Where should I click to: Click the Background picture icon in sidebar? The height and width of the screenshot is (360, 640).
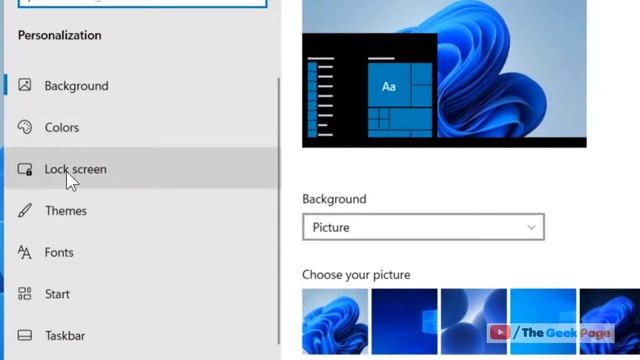[24, 85]
